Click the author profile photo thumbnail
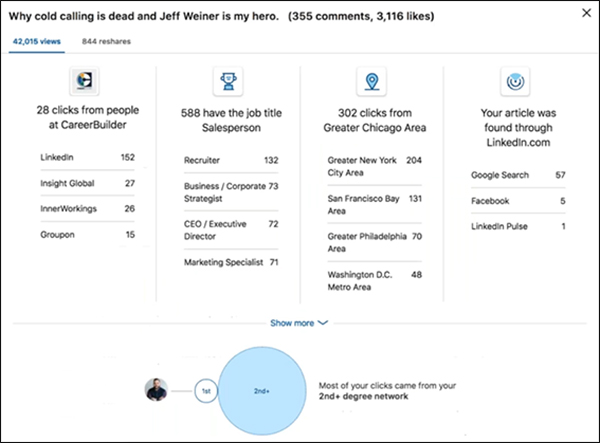The width and height of the screenshot is (600, 443). 156,390
